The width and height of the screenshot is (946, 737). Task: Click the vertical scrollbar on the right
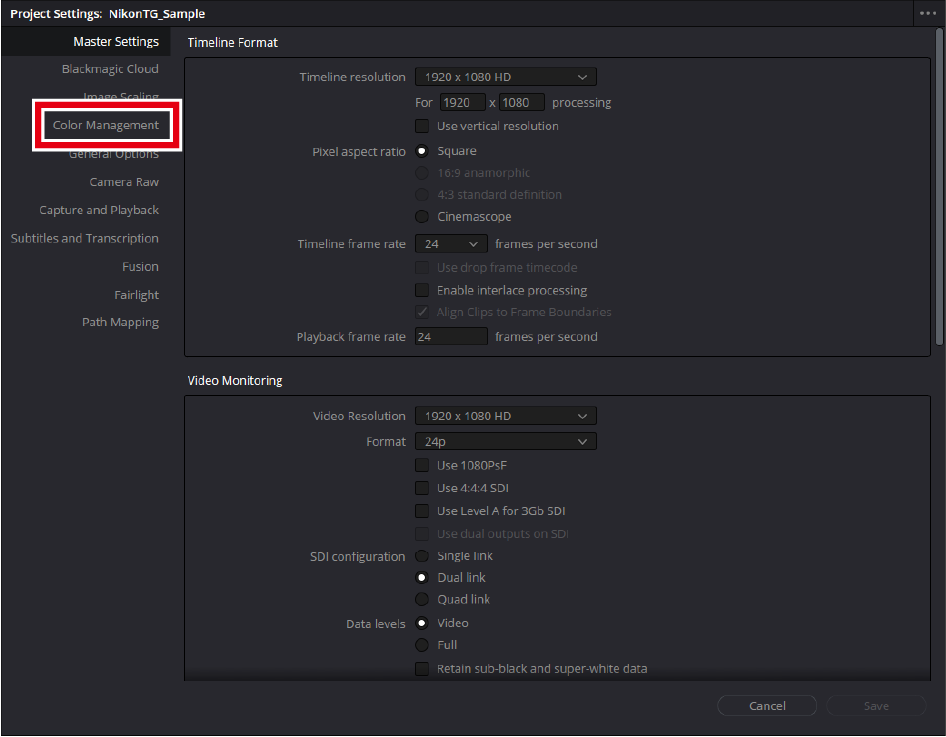[939, 190]
